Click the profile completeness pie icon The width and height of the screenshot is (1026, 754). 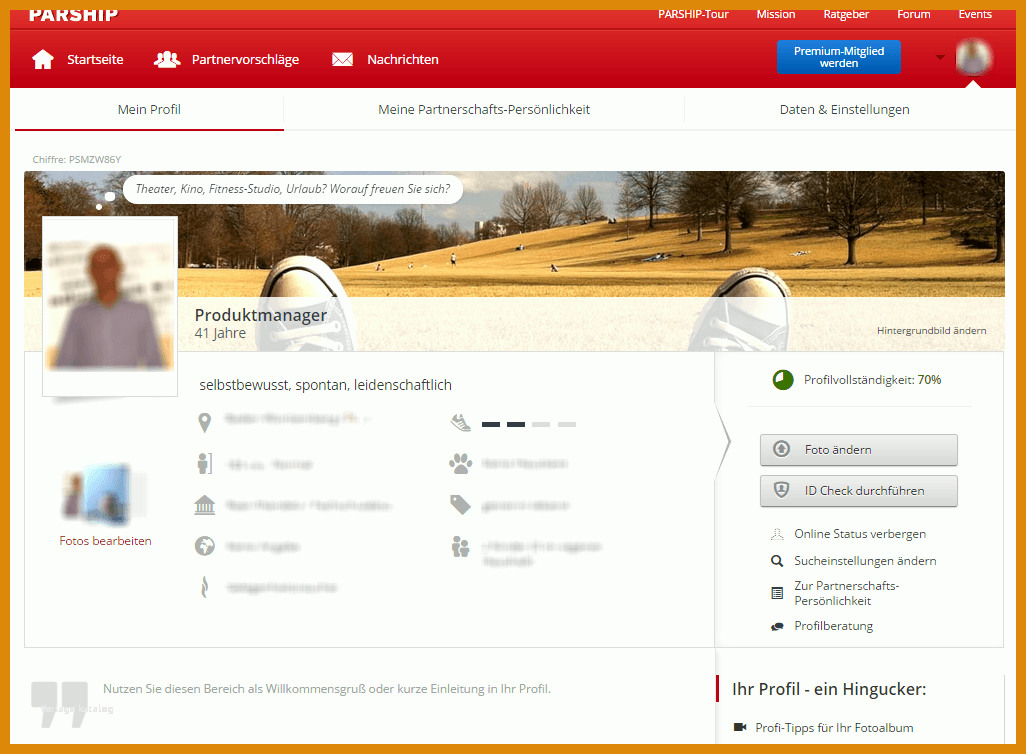(x=783, y=380)
